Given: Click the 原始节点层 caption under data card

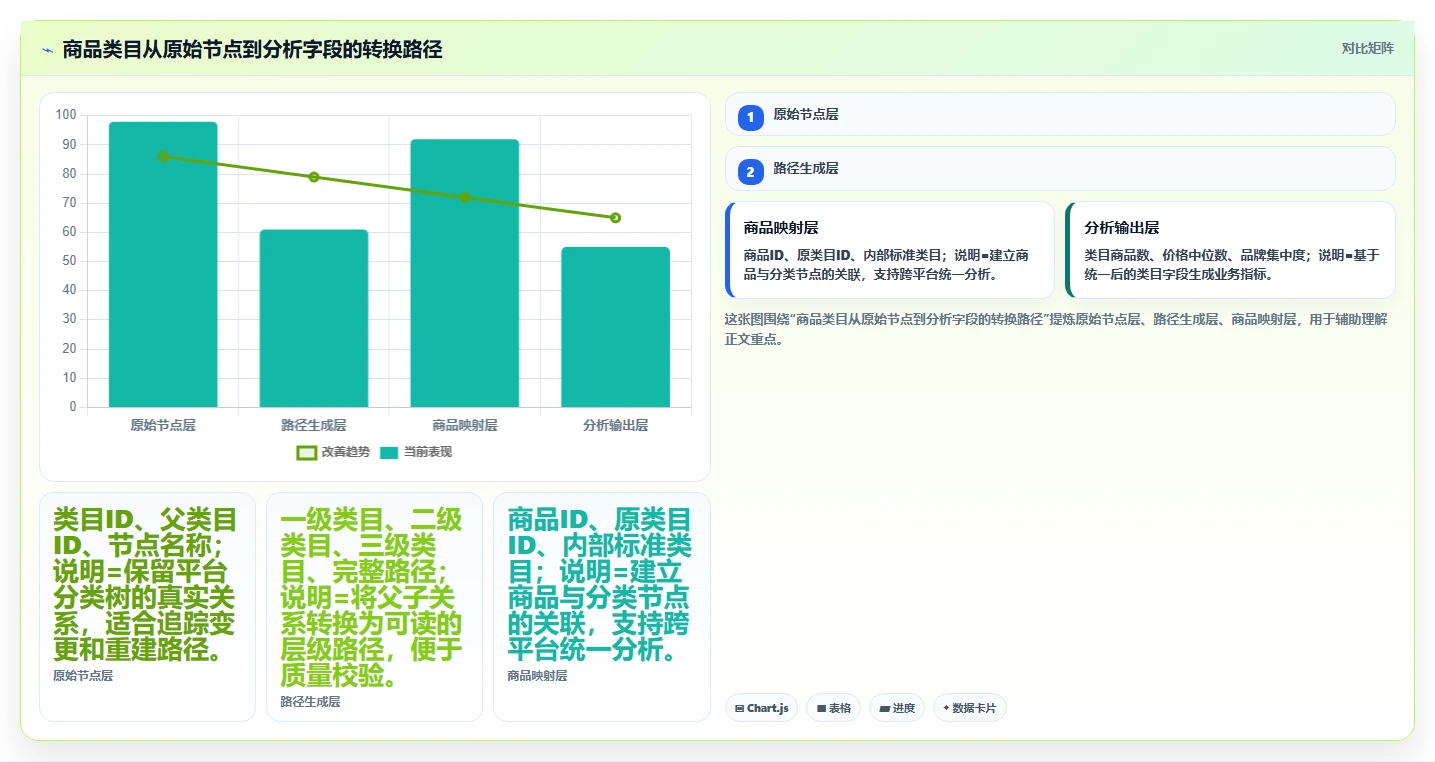Looking at the screenshot, I should [x=83, y=676].
